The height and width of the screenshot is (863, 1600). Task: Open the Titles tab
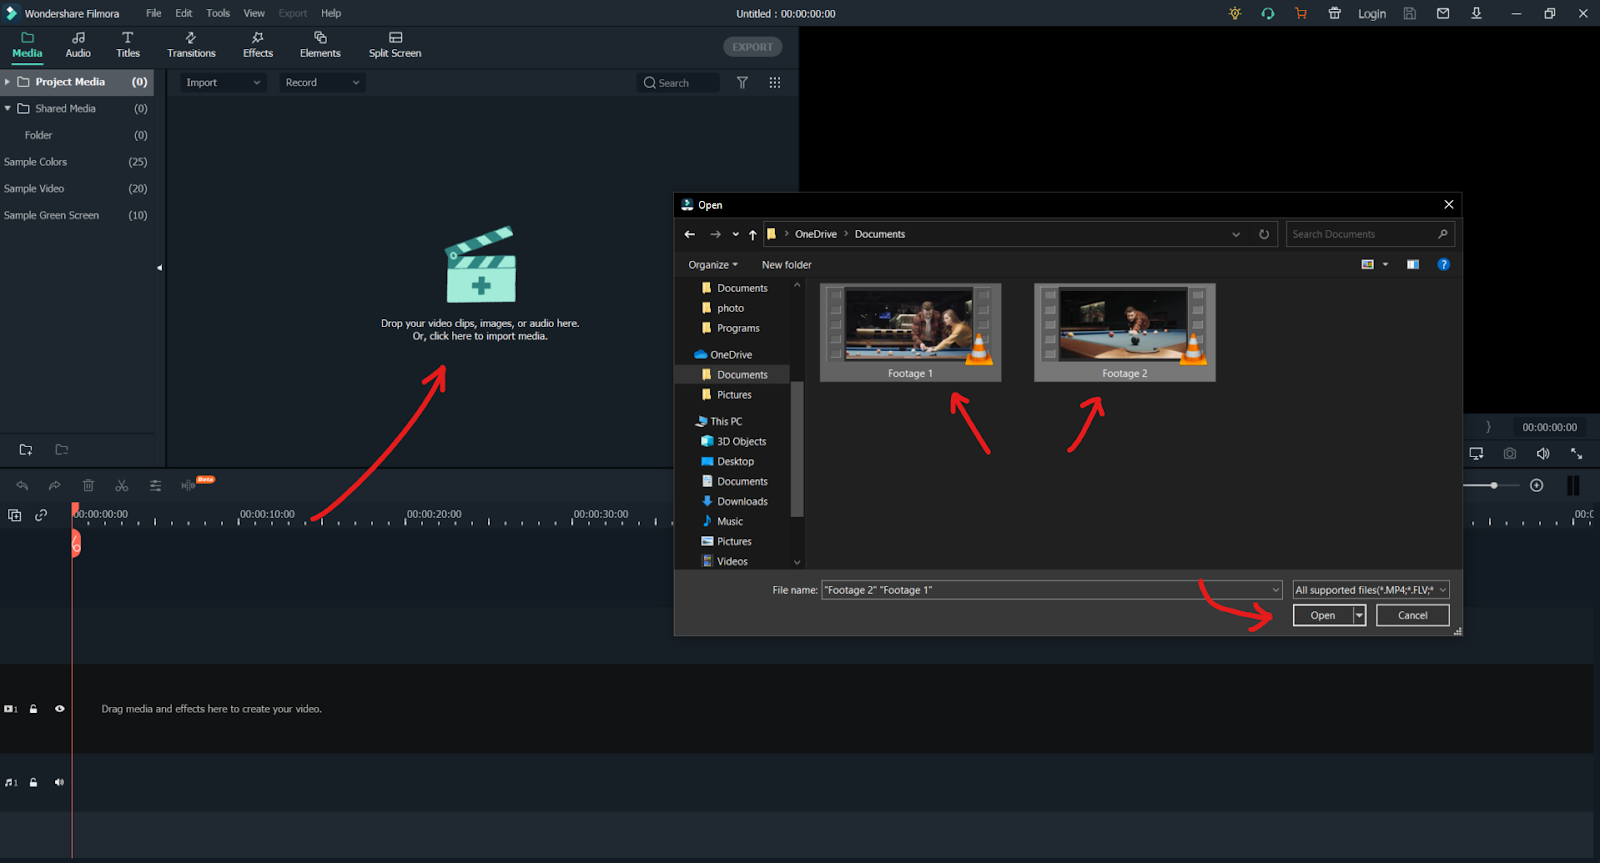pos(128,45)
